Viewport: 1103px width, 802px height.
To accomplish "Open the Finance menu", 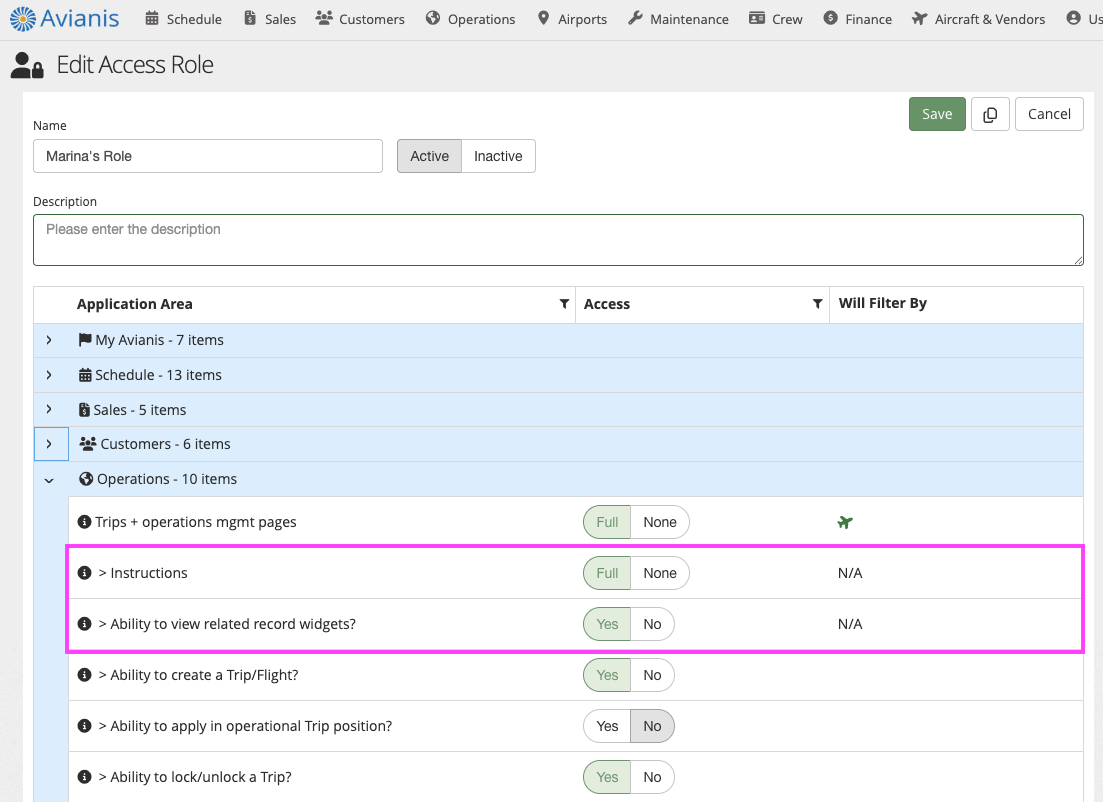I will click(857, 19).
